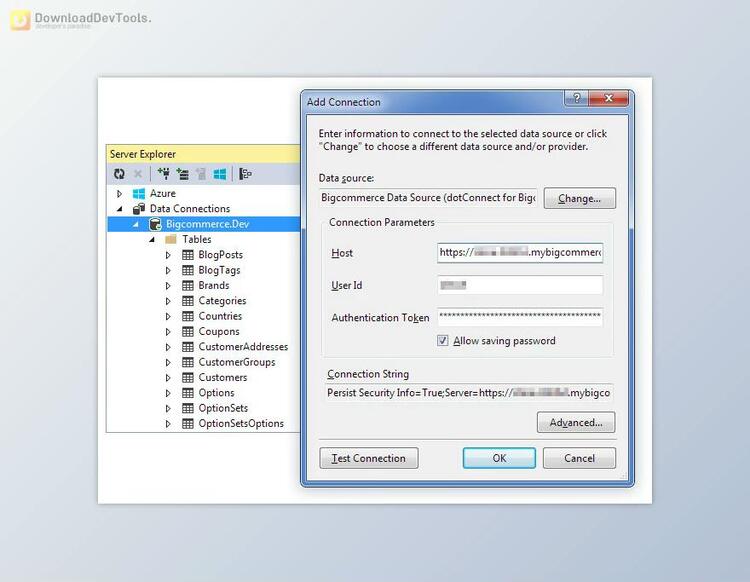The image size is (750, 582).
Task: Expand the Azure node arrow
Action: (120, 194)
